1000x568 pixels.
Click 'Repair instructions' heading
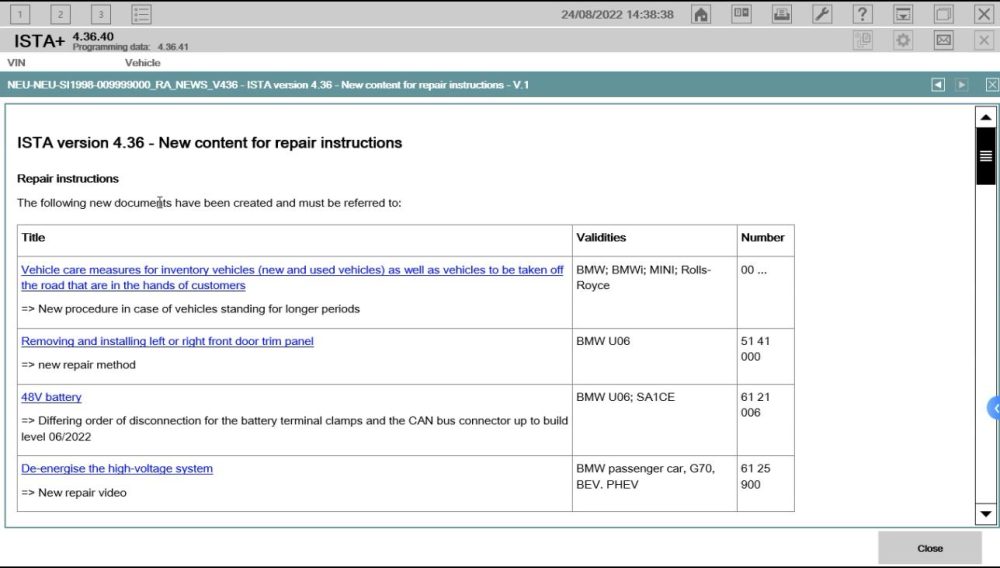click(68, 178)
